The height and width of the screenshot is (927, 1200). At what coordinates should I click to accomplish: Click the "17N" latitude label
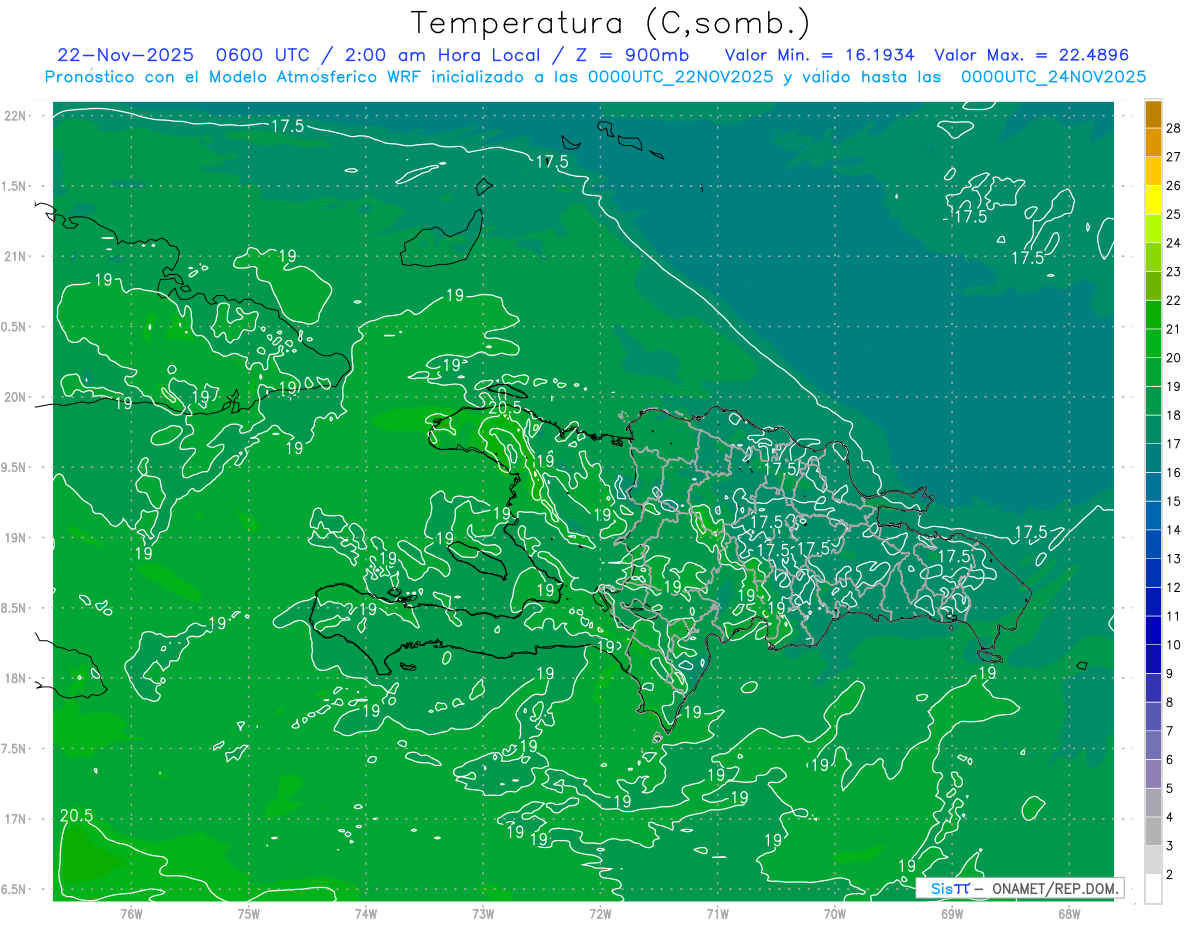click(16, 819)
